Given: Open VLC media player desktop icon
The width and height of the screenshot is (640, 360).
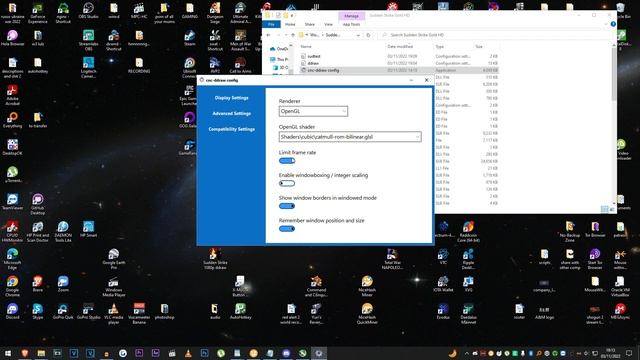Looking at the screenshot, I should pyautogui.click(x=113, y=313).
